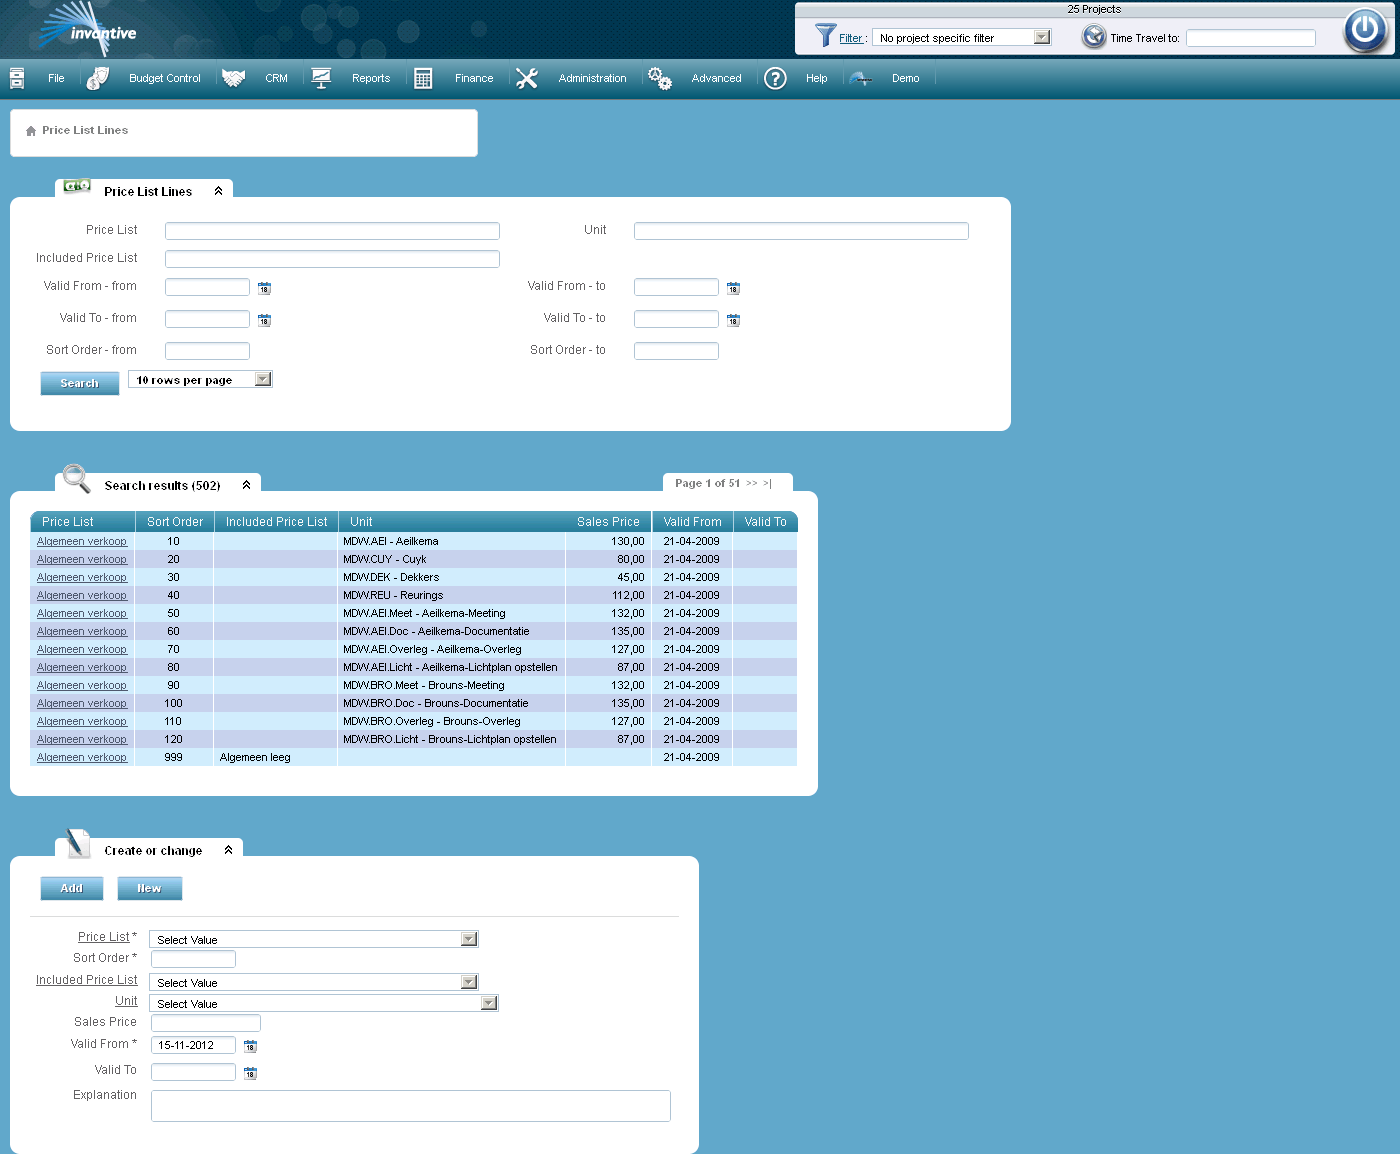Go to next results page
The image size is (1400, 1154).
(x=752, y=483)
